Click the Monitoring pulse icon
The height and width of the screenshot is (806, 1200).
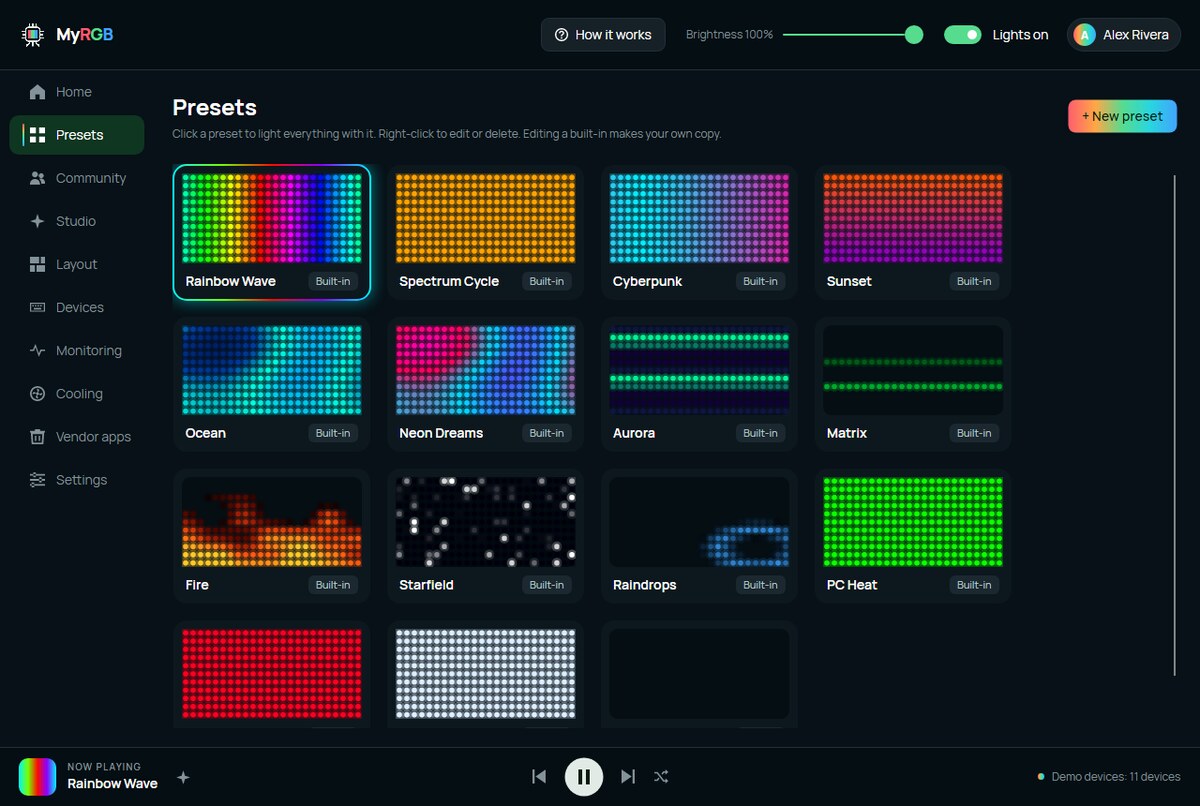pyautogui.click(x=38, y=350)
